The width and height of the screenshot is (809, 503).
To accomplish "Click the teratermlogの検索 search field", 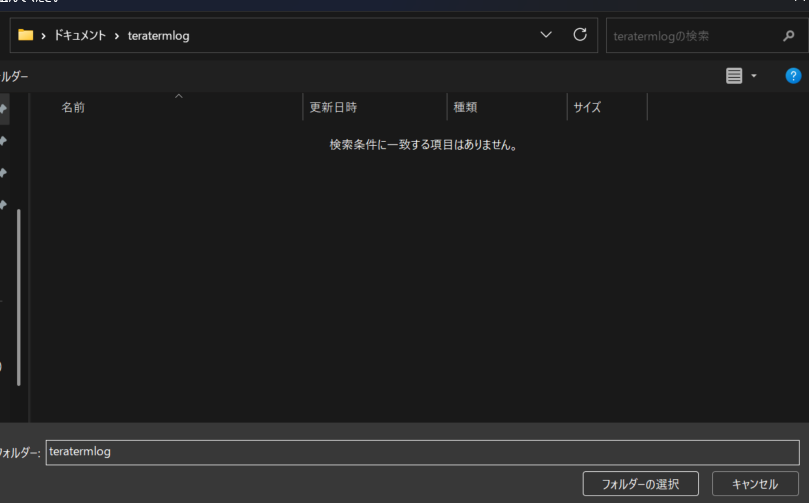I will [690, 36].
